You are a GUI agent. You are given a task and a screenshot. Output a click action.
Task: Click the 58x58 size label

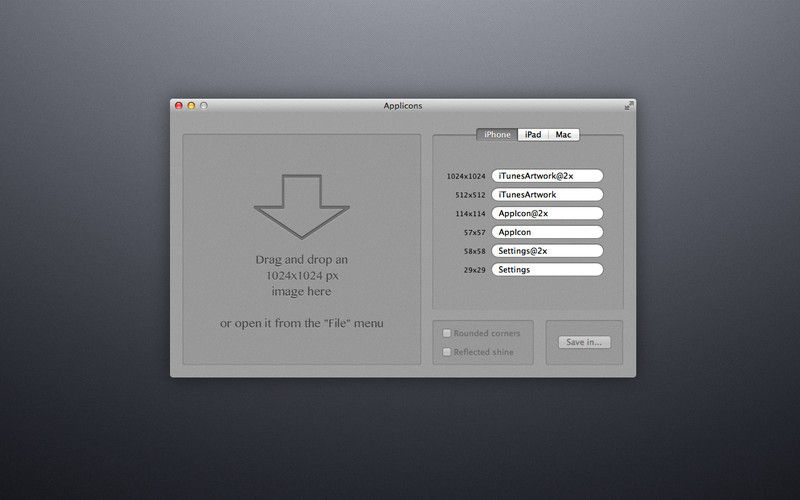click(474, 251)
